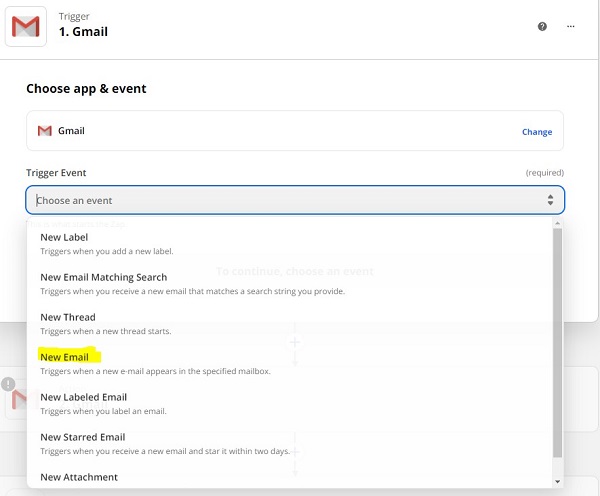The height and width of the screenshot is (496, 600).
Task: Click 'Triggers when you label an email.' description
Action: point(103,411)
